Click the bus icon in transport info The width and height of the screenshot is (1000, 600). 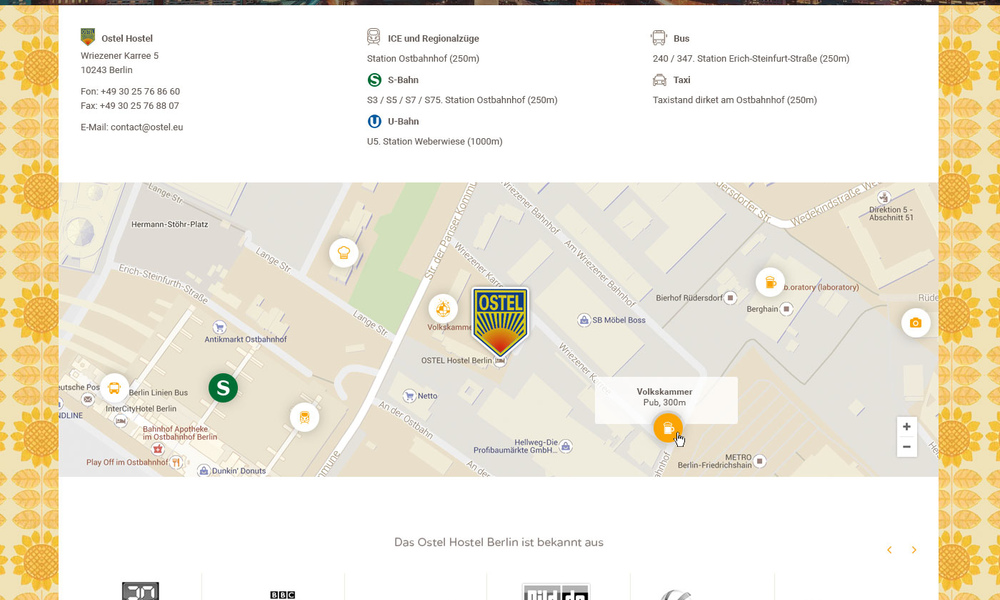click(x=659, y=38)
